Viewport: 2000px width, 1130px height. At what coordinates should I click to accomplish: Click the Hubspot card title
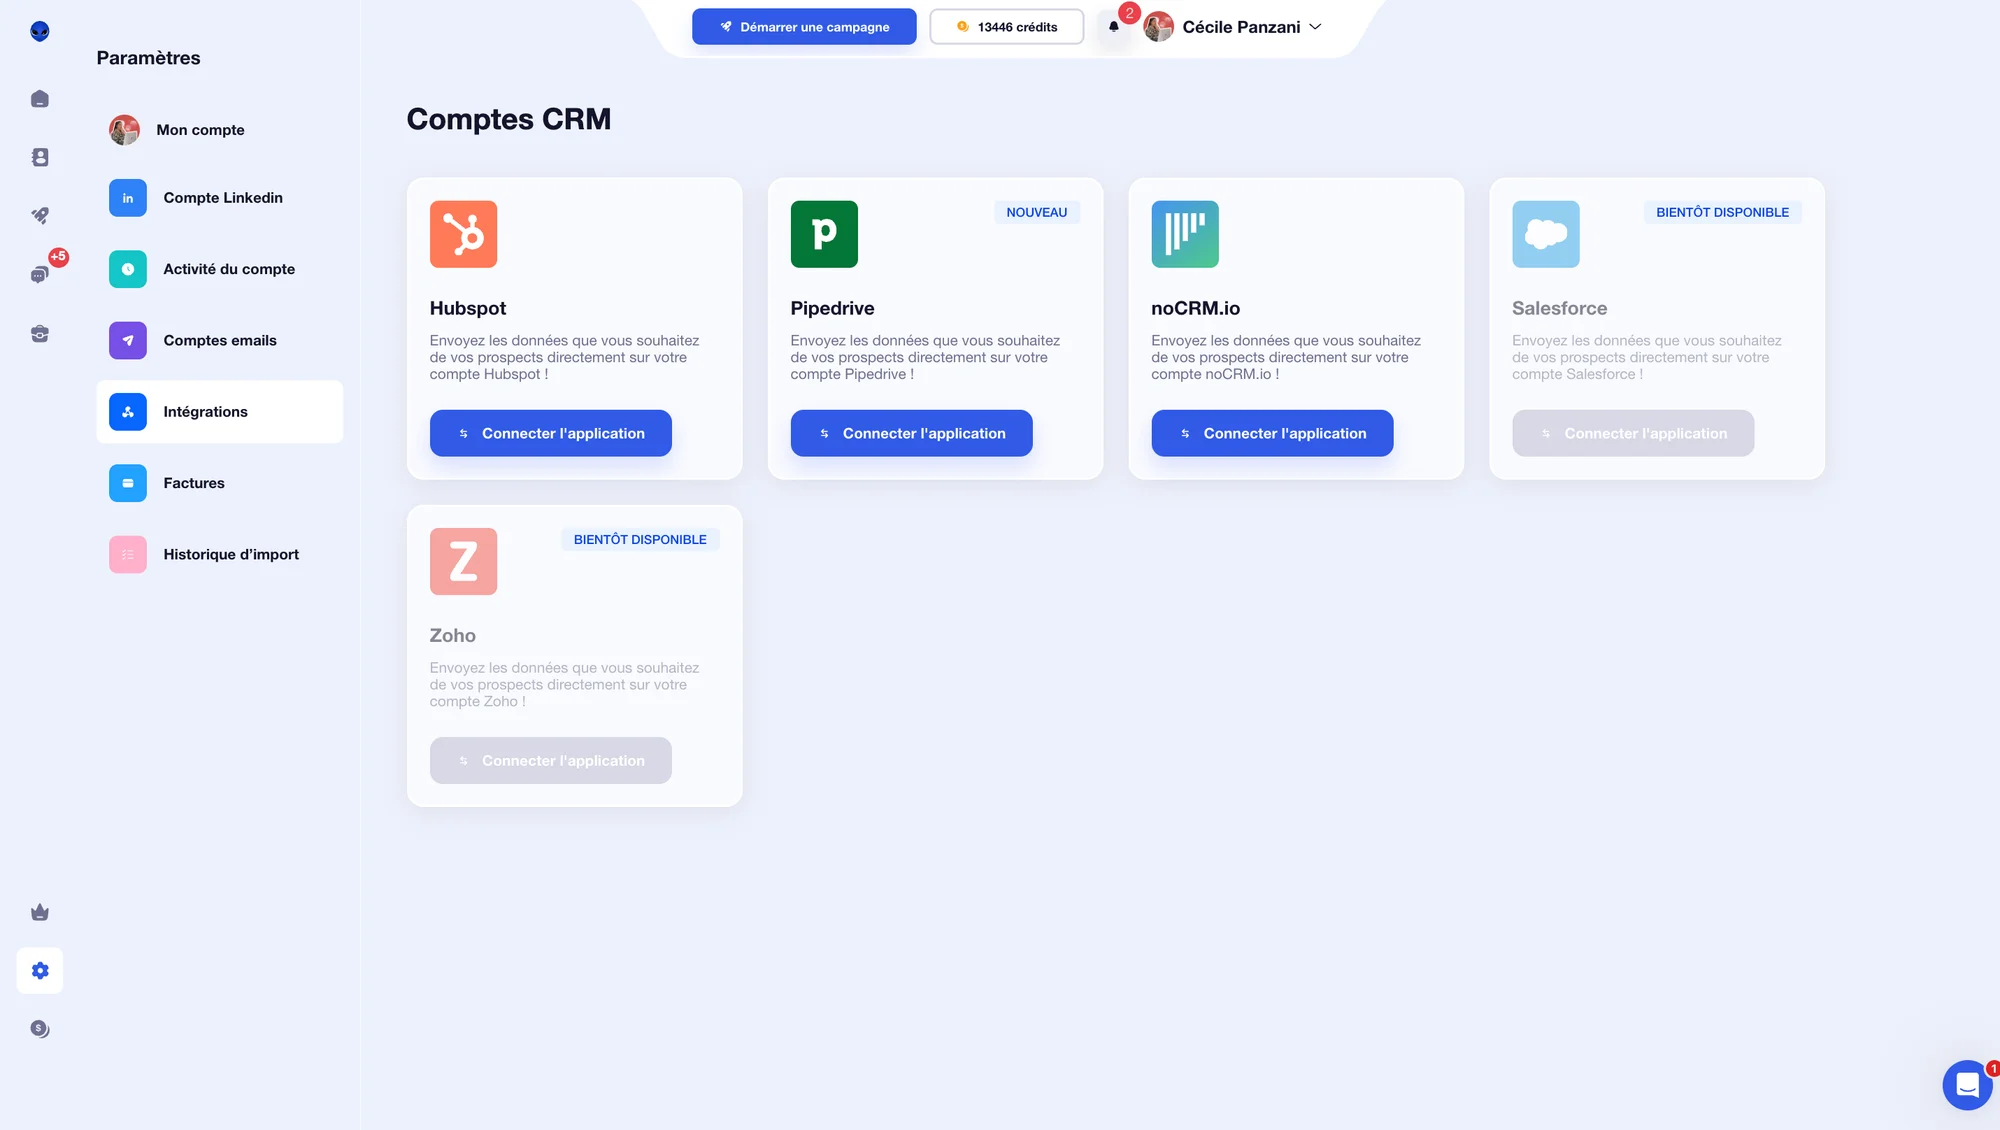click(468, 308)
